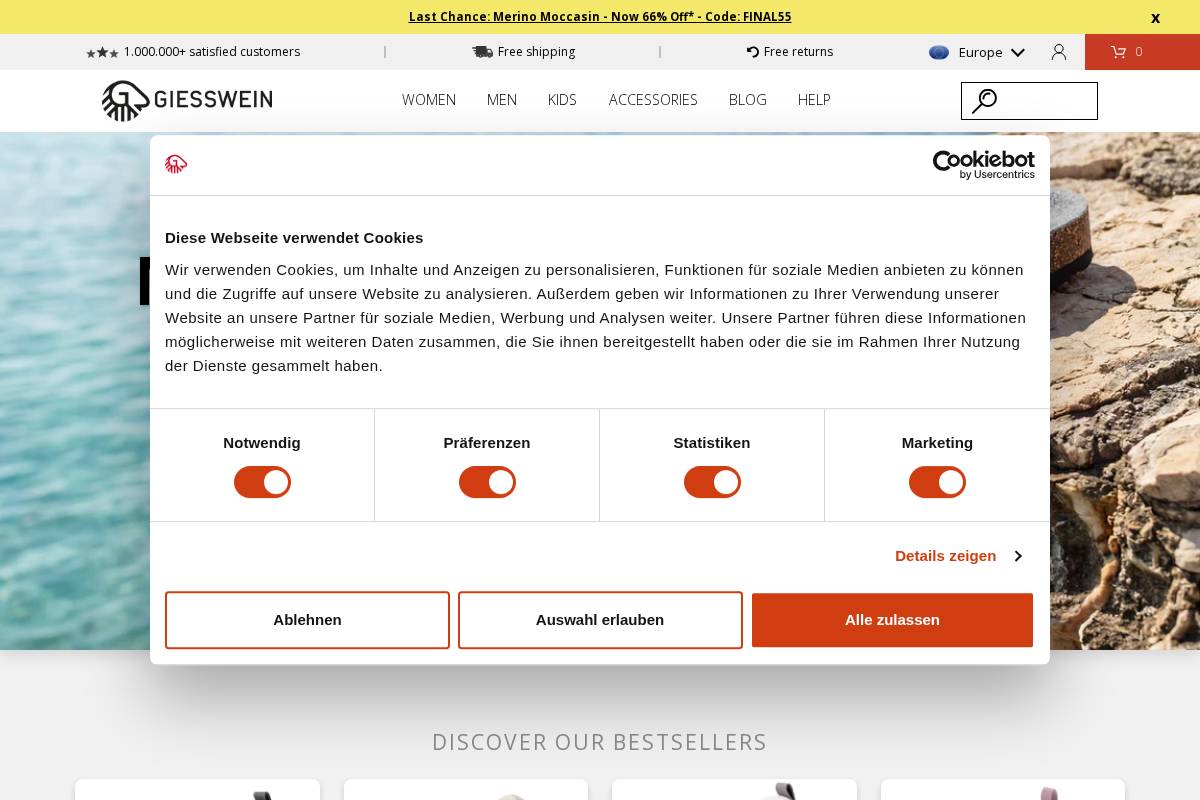This screenshot has height=800, width=1200.
Task: Toggle the Notwendig cookie switch
Action: [x=262, y=482]
